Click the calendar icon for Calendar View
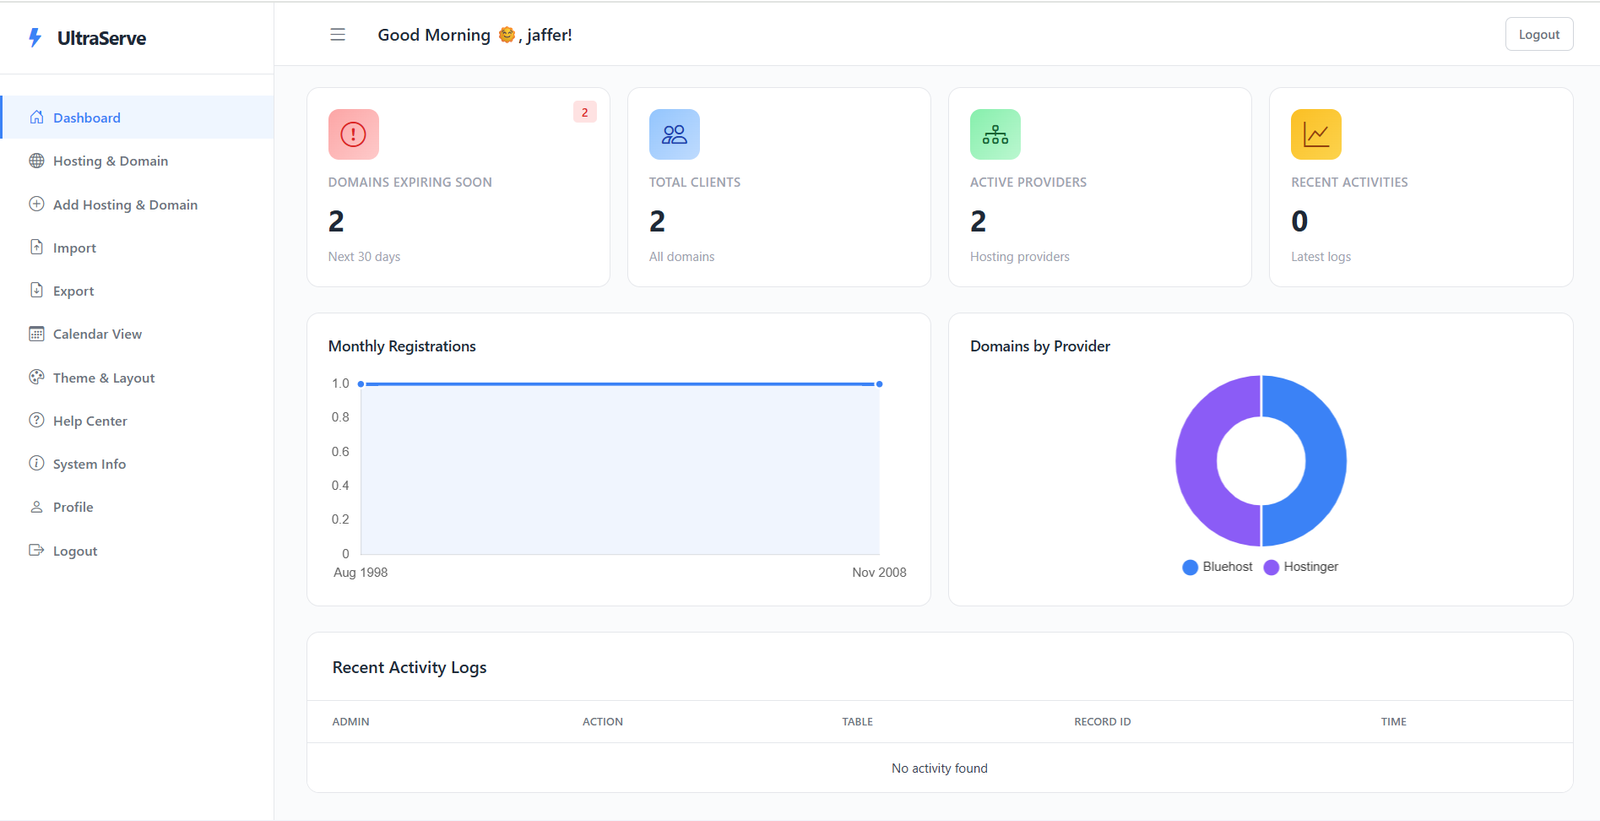Viewport: 1600px width, 821px height. tap(37, 334)
